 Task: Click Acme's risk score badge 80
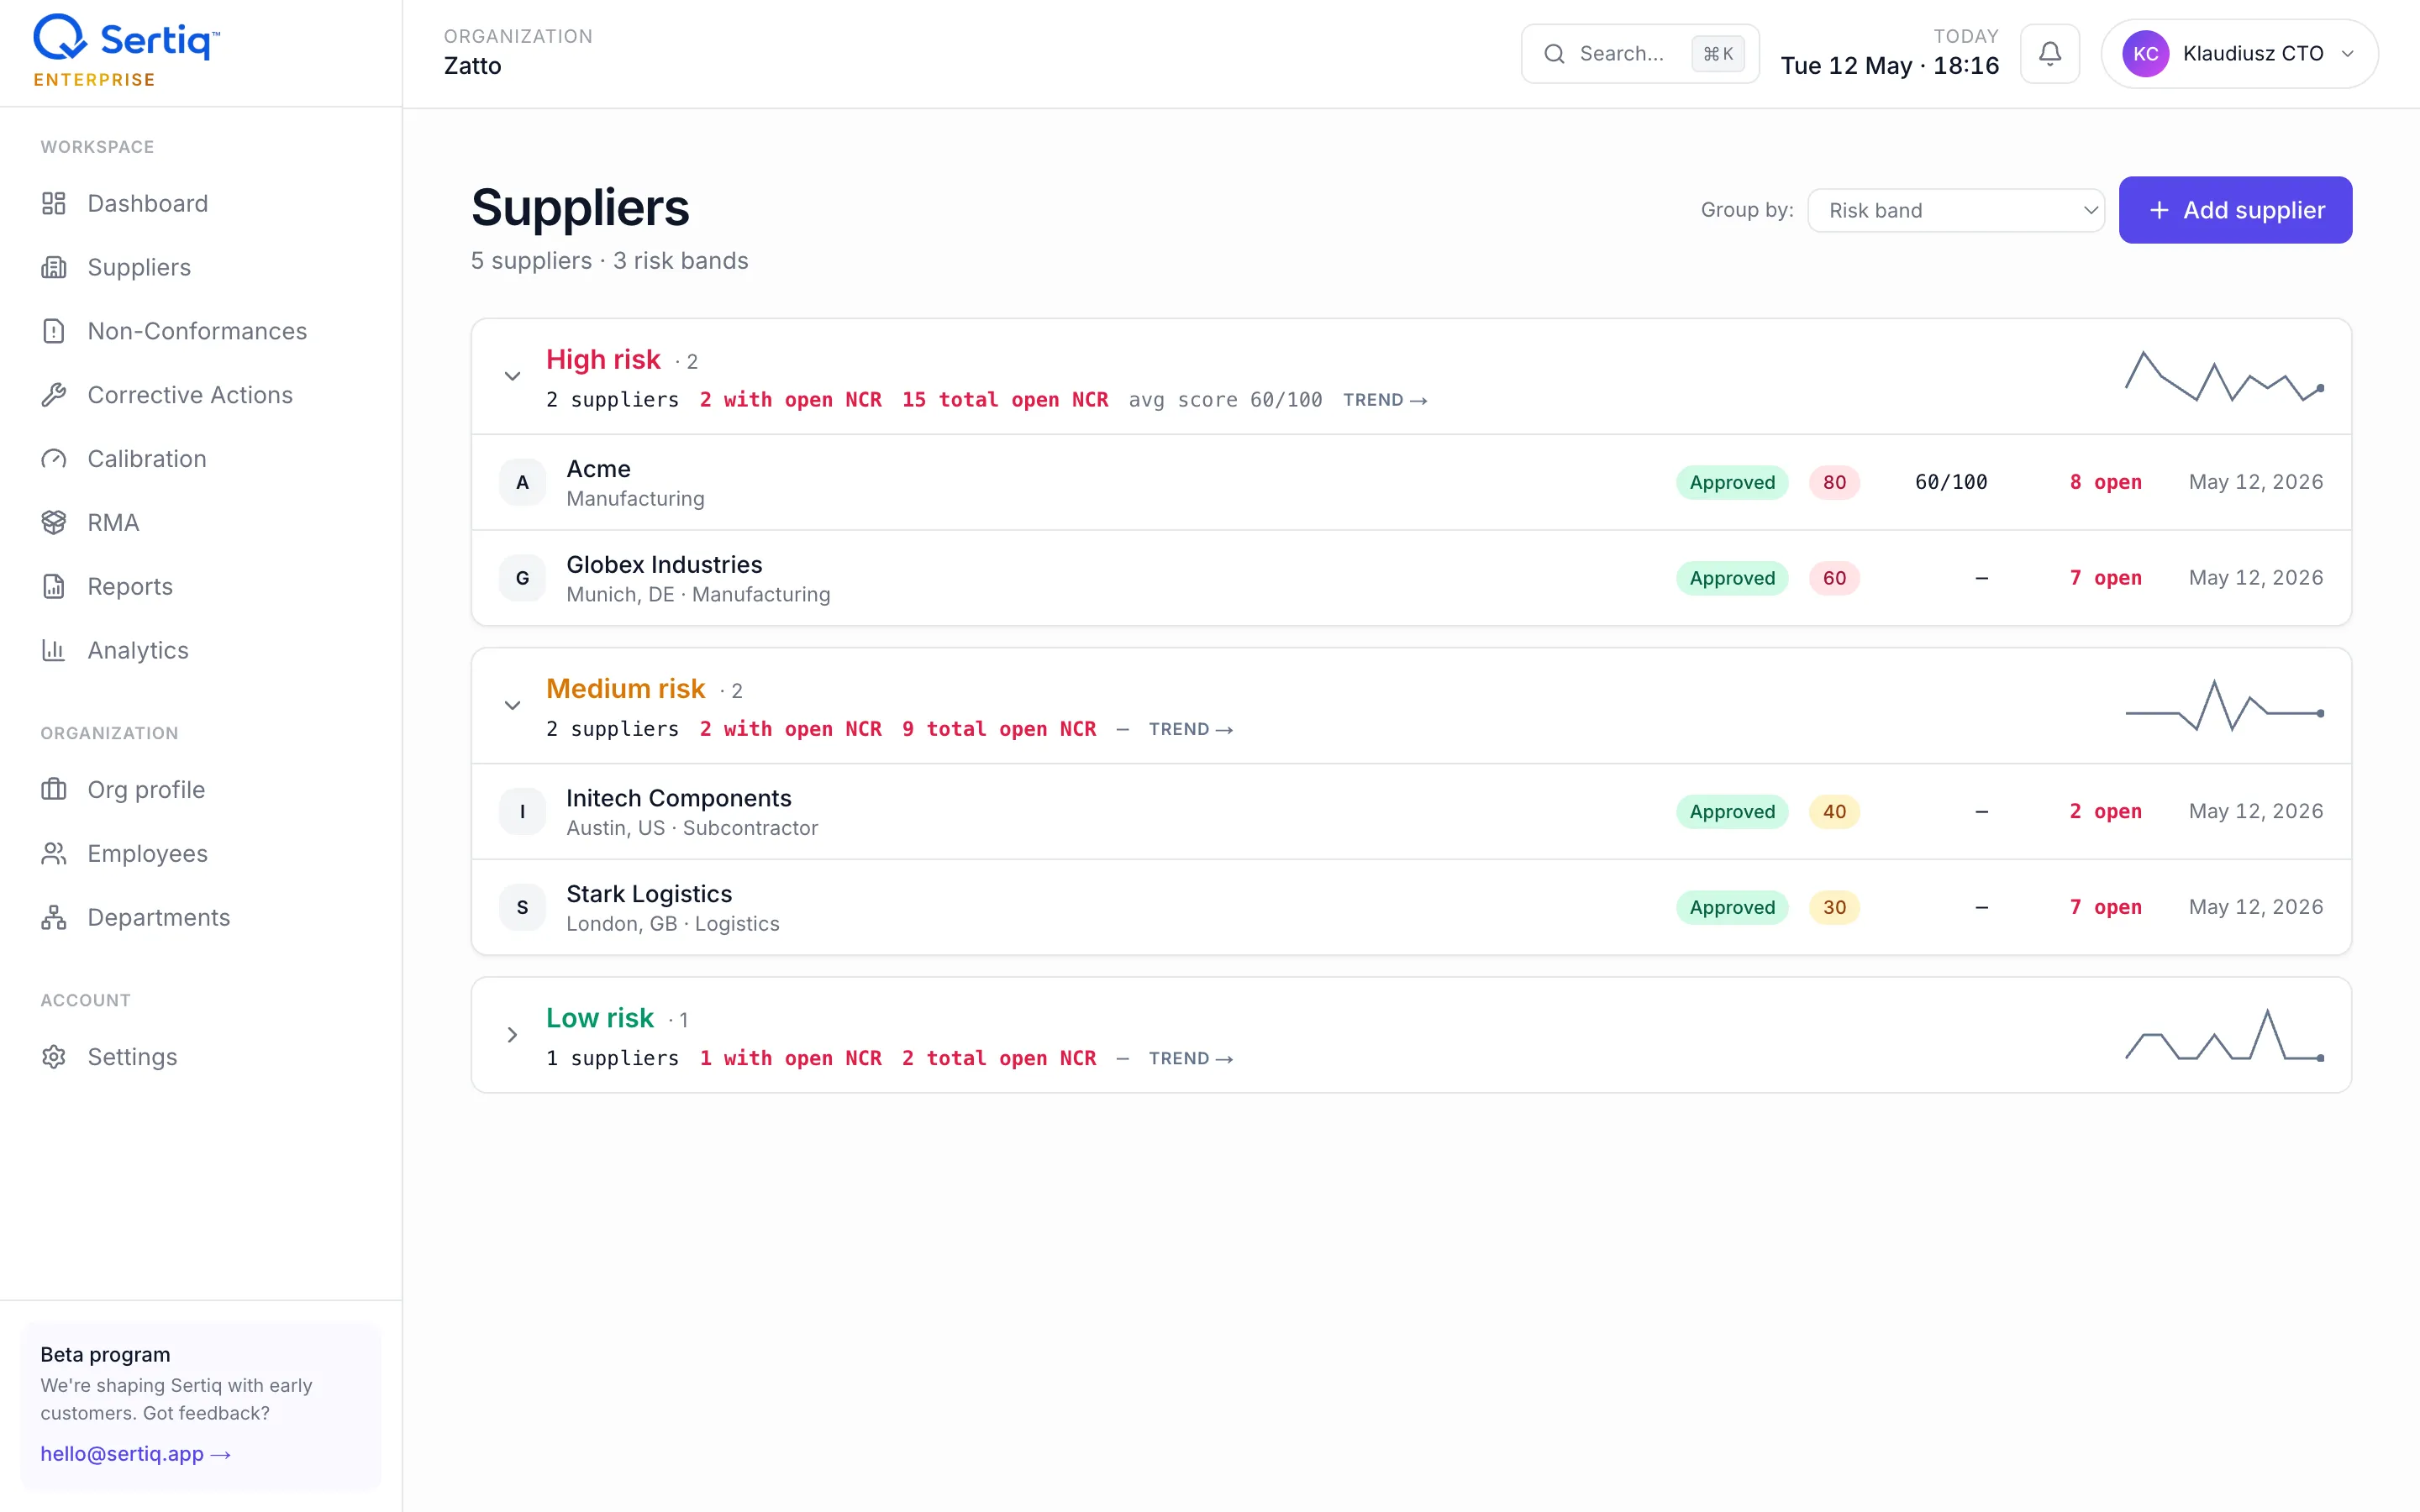(x=1834, y=482)
